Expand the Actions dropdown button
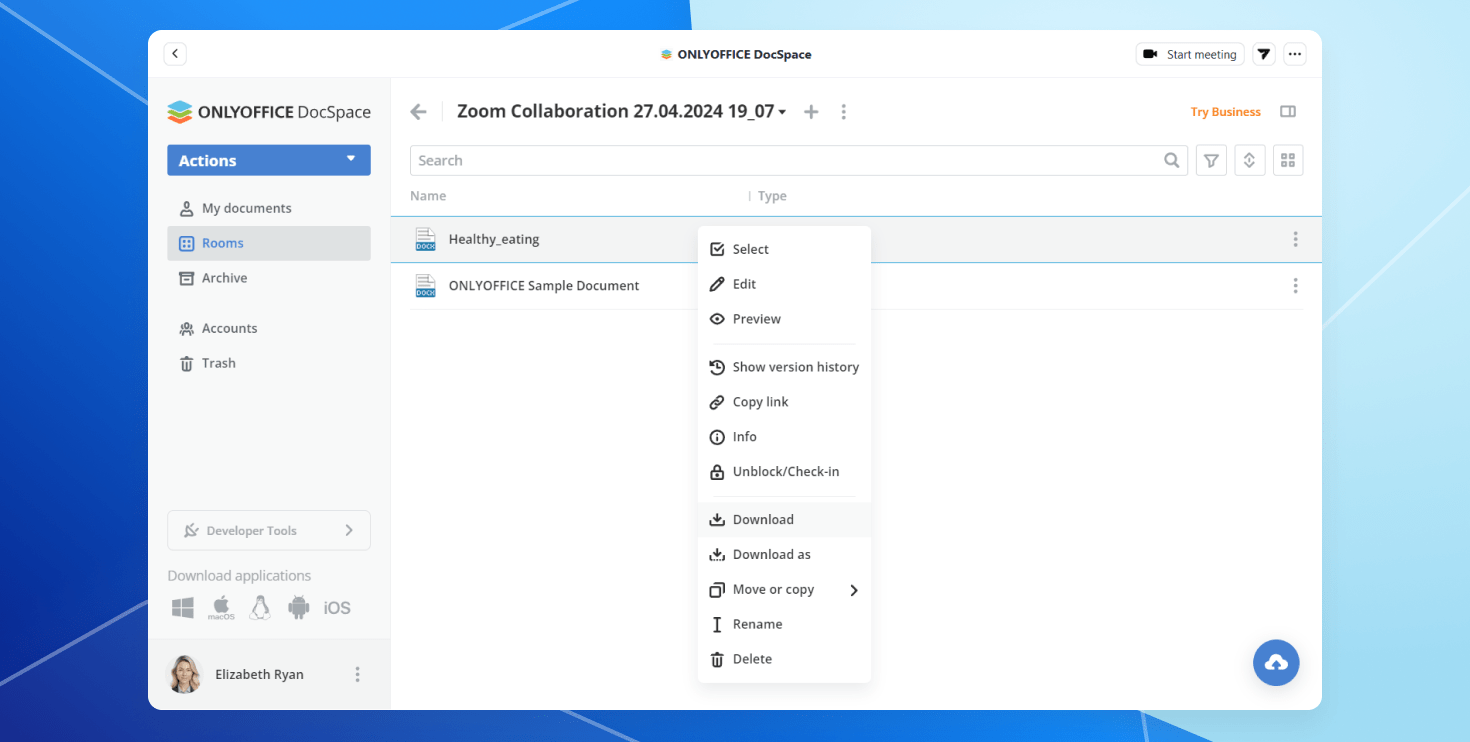 [268, 160]
